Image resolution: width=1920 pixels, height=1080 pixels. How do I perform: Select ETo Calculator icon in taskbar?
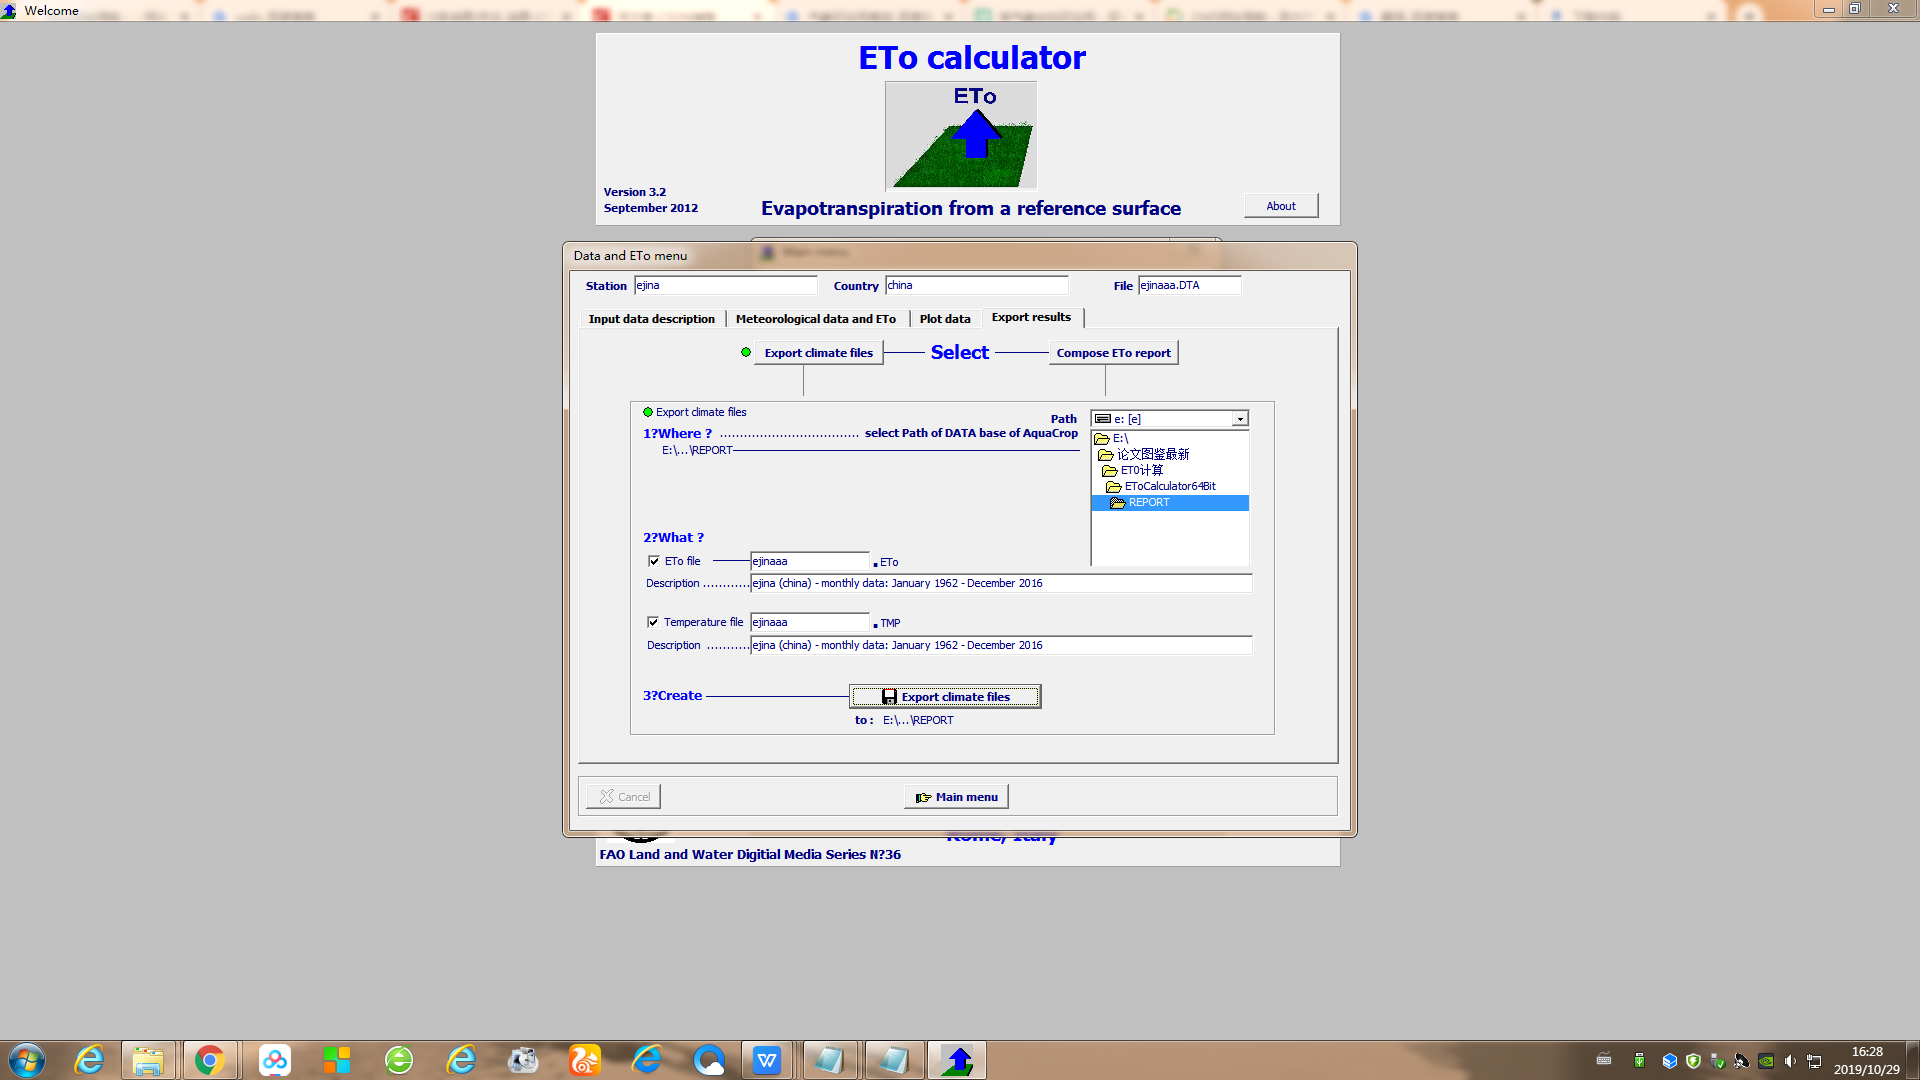[x=957, y=1060]
